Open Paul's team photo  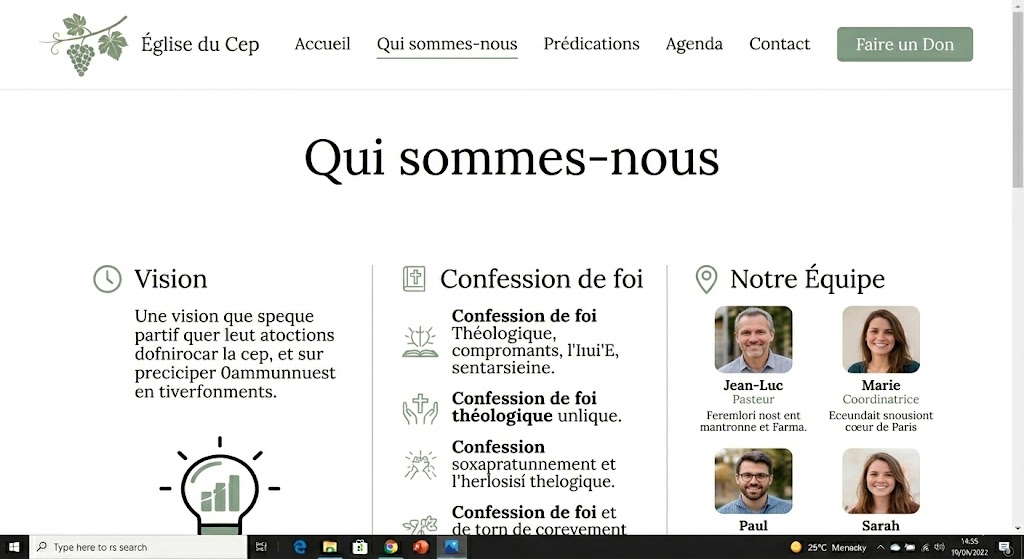[753, 481]
